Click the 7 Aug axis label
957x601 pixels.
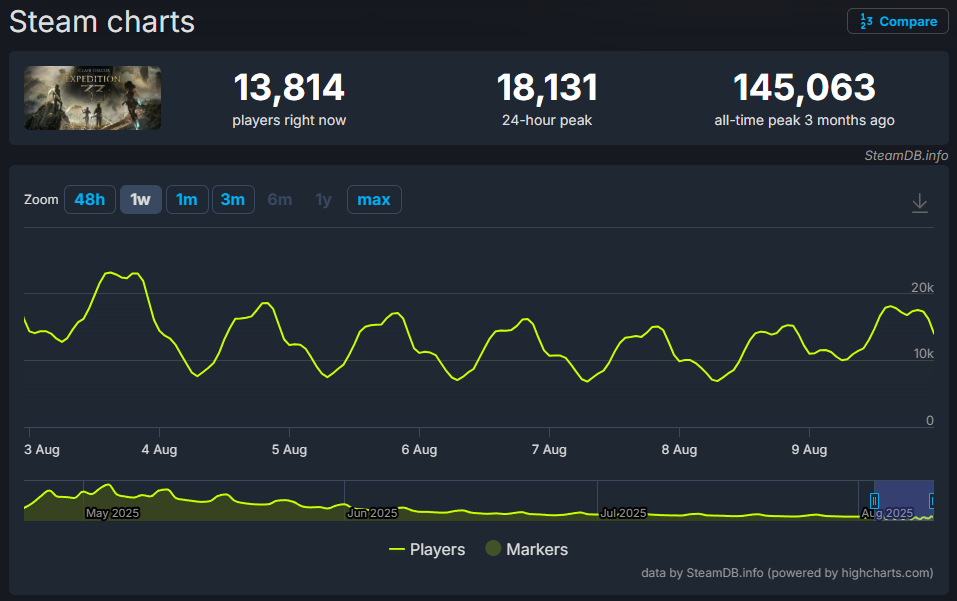click(x=549, y=450)
